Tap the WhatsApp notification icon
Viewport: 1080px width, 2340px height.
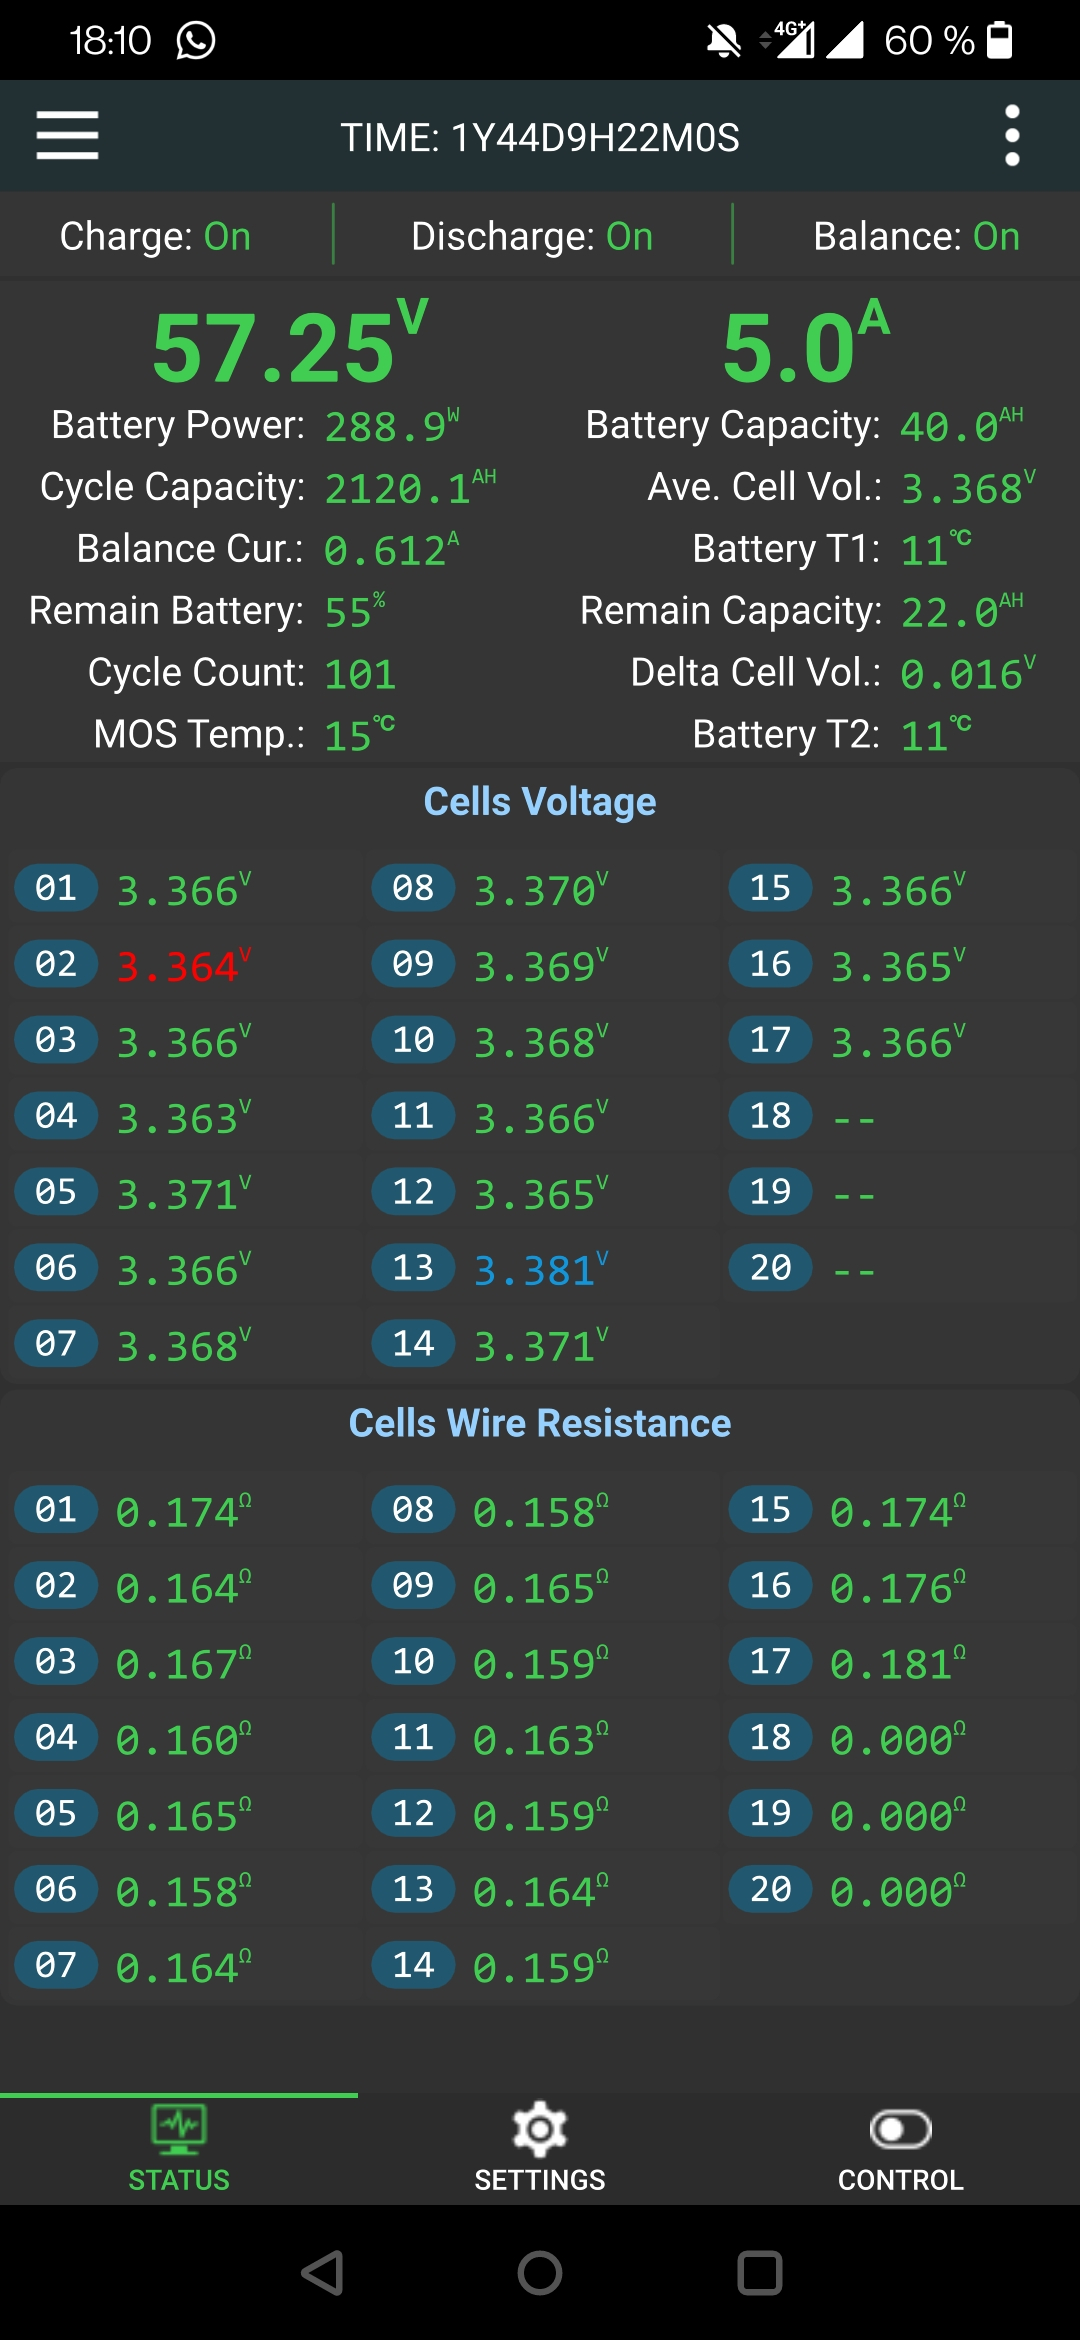[196, 41]
